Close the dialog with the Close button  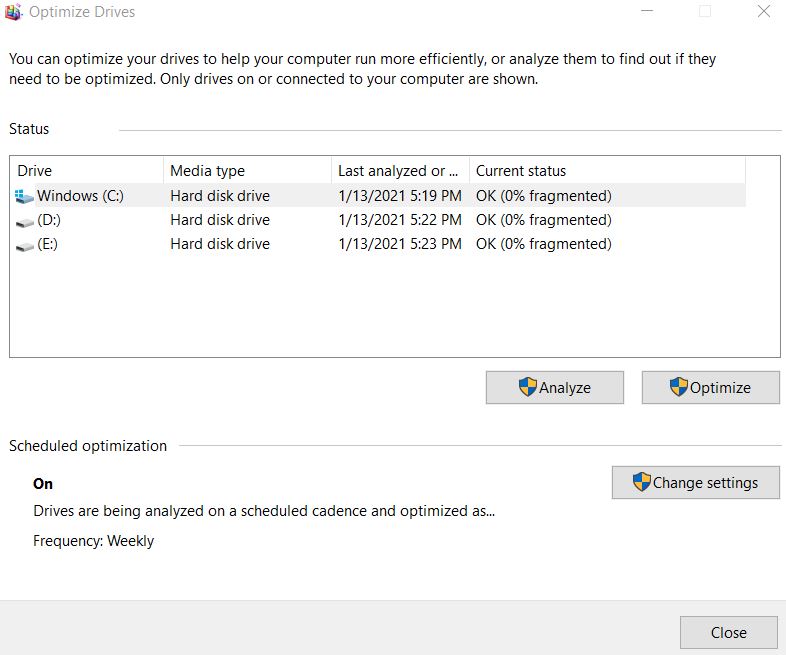[728, 632]
